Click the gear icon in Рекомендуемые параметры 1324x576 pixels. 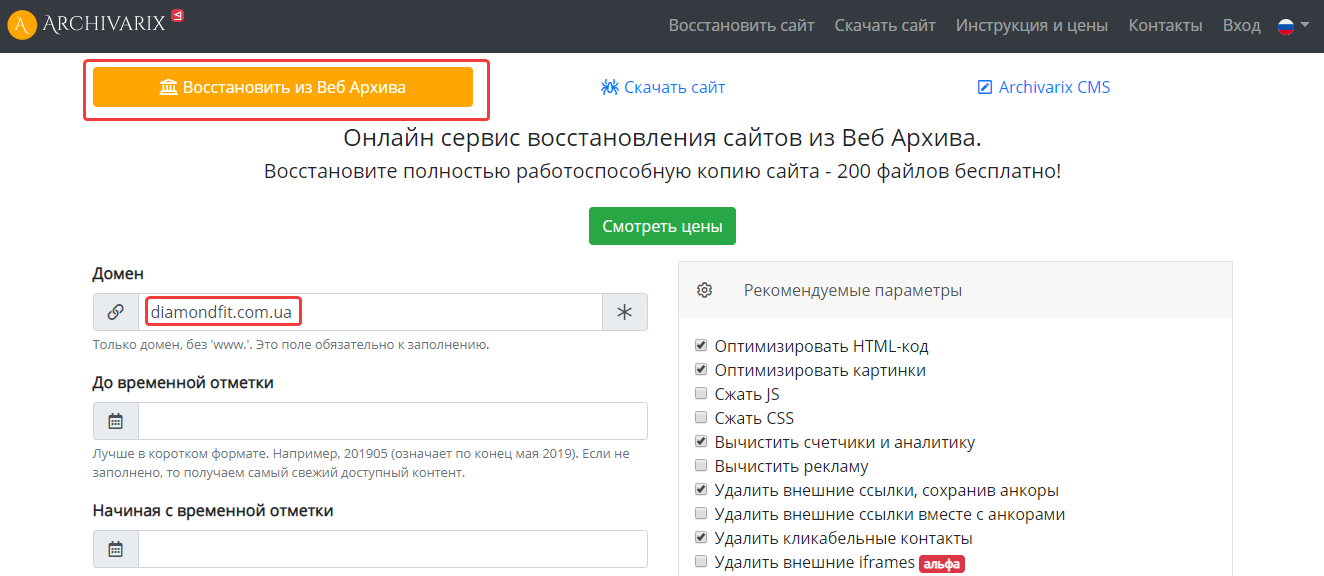(704, 290)
